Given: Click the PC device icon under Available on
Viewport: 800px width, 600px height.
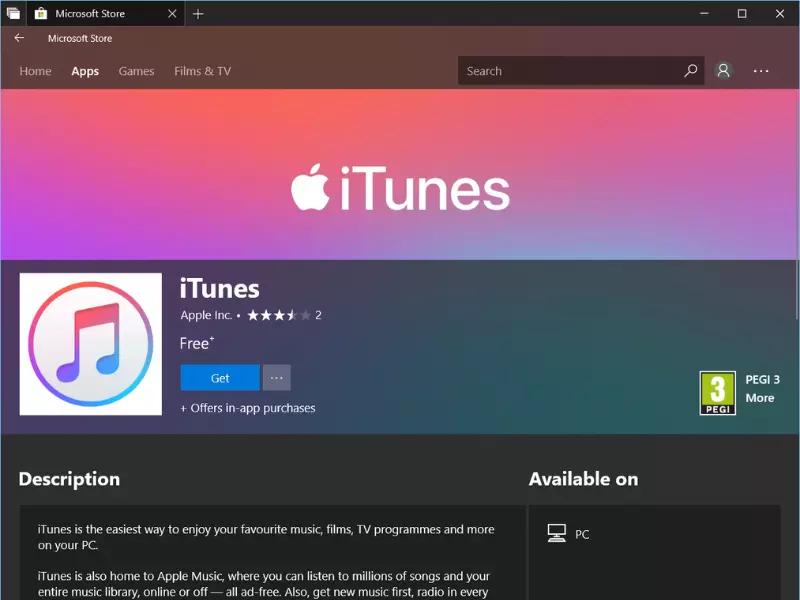Looking at the screenshot, I should click(x=557, y=533).
